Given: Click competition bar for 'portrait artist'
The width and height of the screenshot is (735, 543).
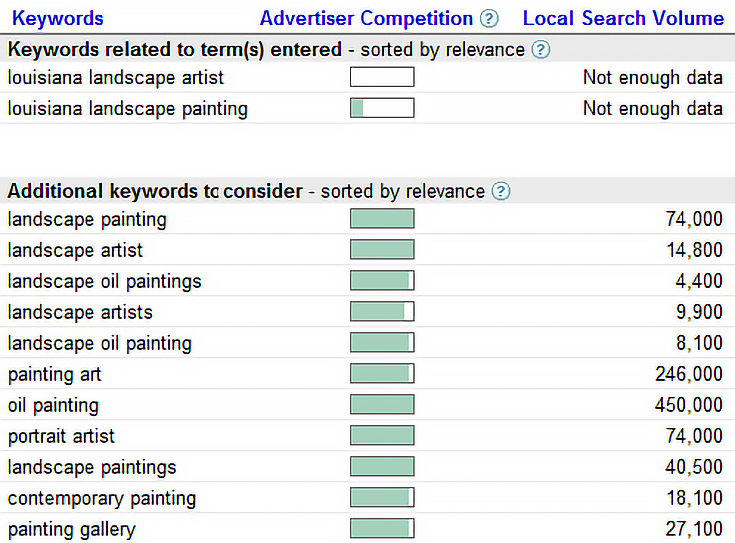Looking at the screenshot, I should (x=382, y=435).
